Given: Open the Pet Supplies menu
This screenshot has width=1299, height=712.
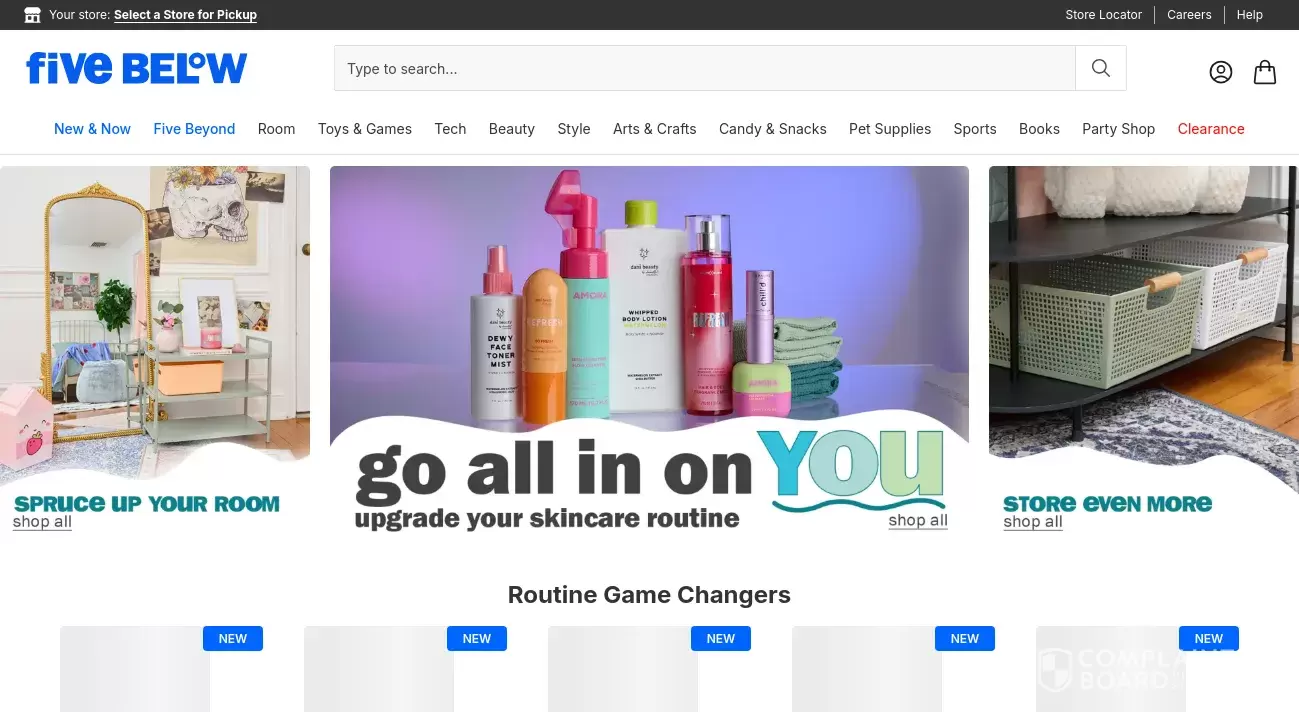Looking at the screenshot, I should [x=890, y=129].
